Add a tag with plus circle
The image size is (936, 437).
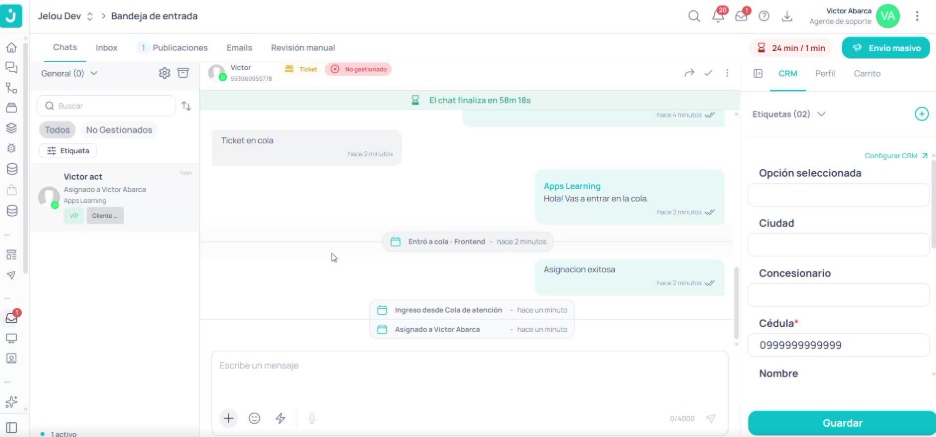pos(922,113)
